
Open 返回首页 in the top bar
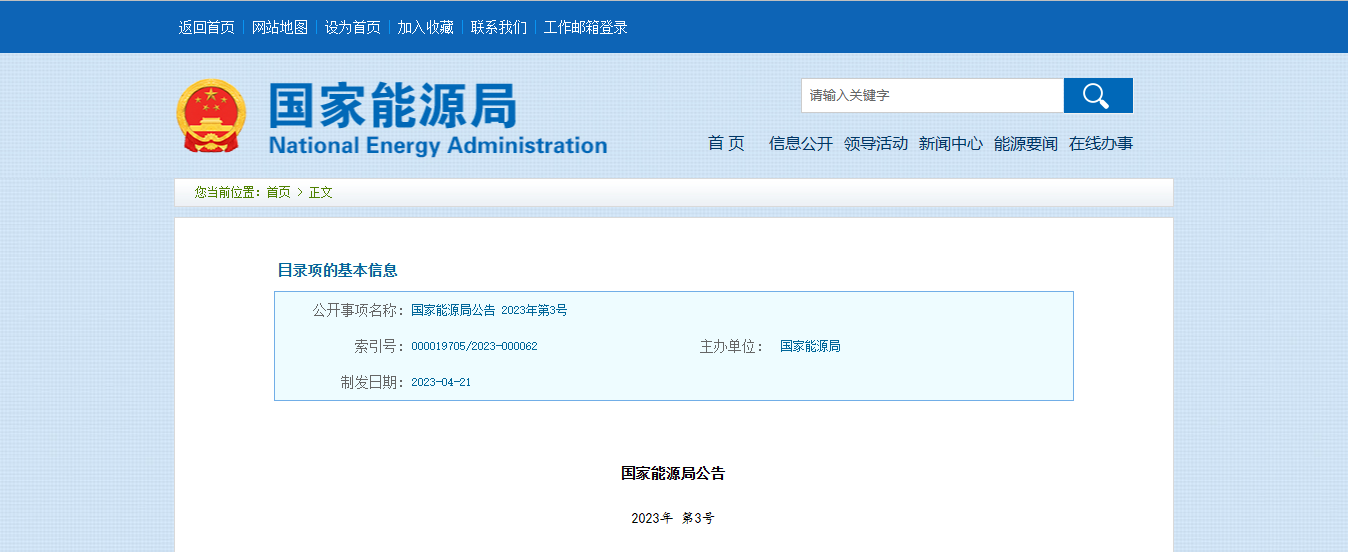[206, 28]
